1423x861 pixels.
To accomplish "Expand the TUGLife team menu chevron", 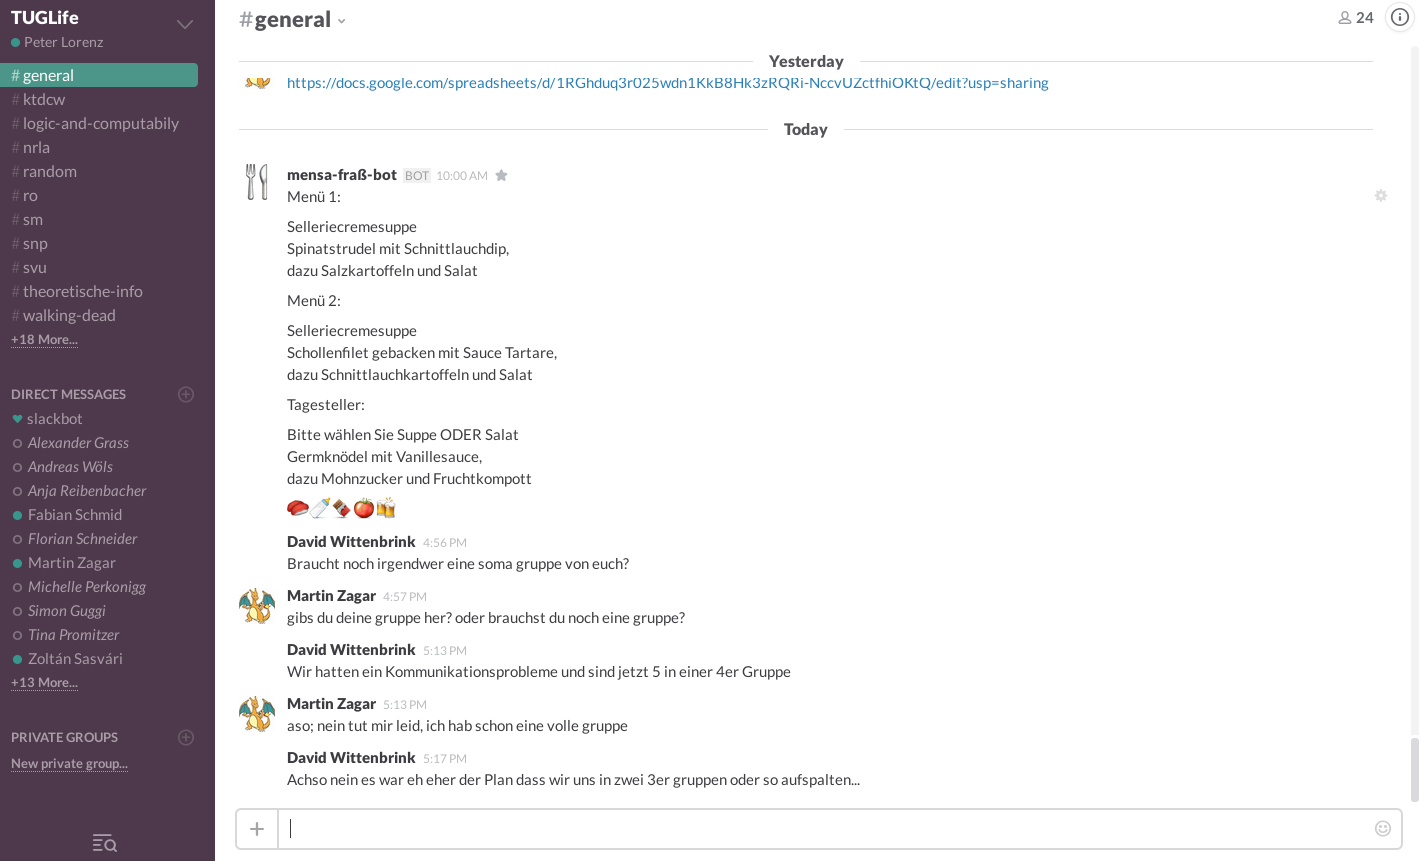I will pyautogui.click(x=185, y=24).
